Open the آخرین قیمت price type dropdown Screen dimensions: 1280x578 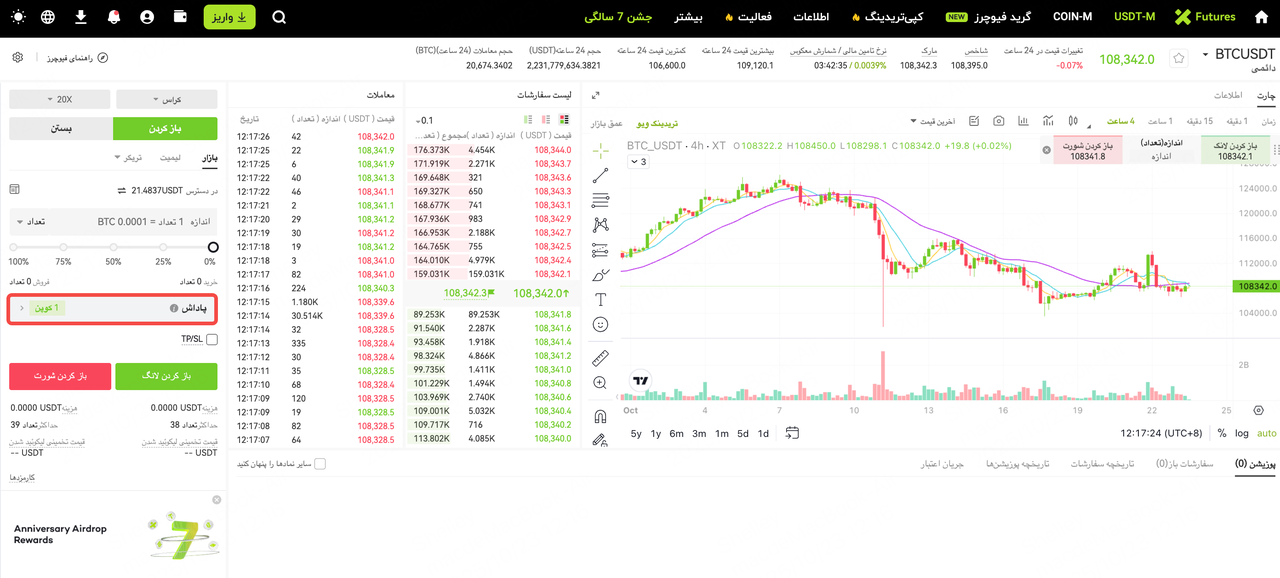click(x=933, y=121)
